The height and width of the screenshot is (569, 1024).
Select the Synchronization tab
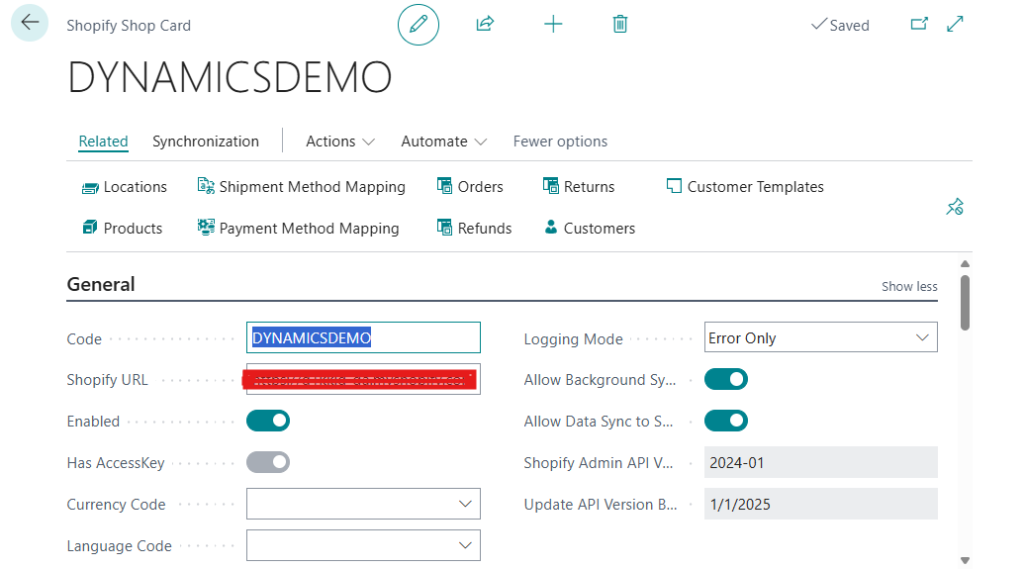click(x=206, y=142)
